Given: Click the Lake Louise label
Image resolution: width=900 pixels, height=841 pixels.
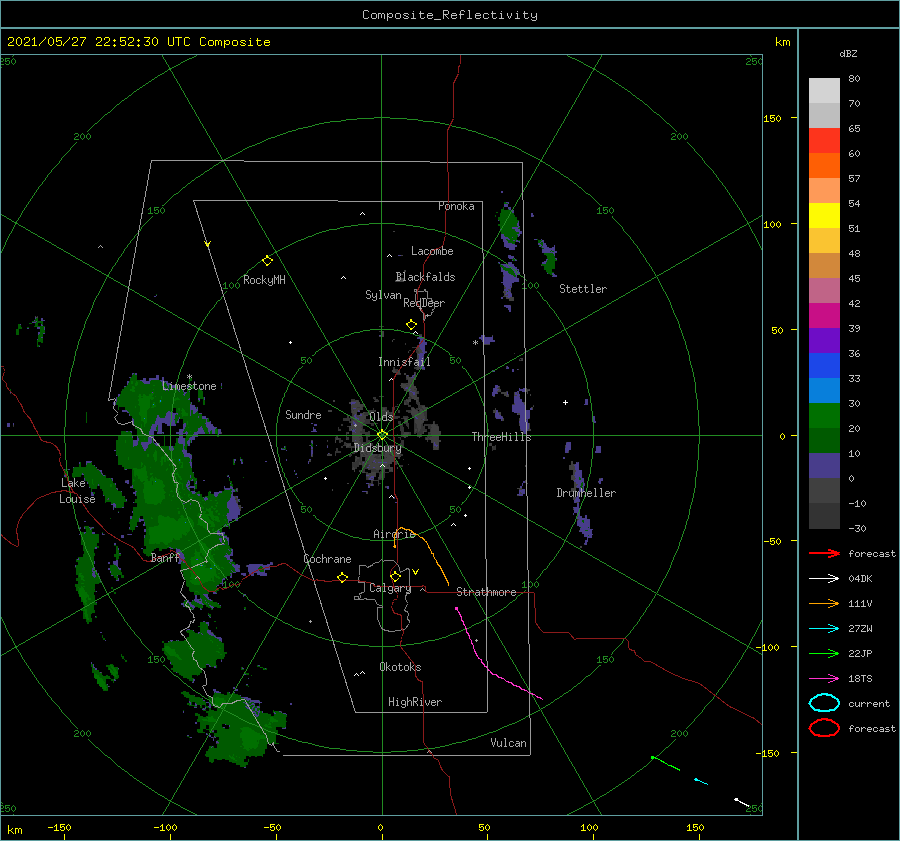Looking at the screenshot, I should point(77,491).
